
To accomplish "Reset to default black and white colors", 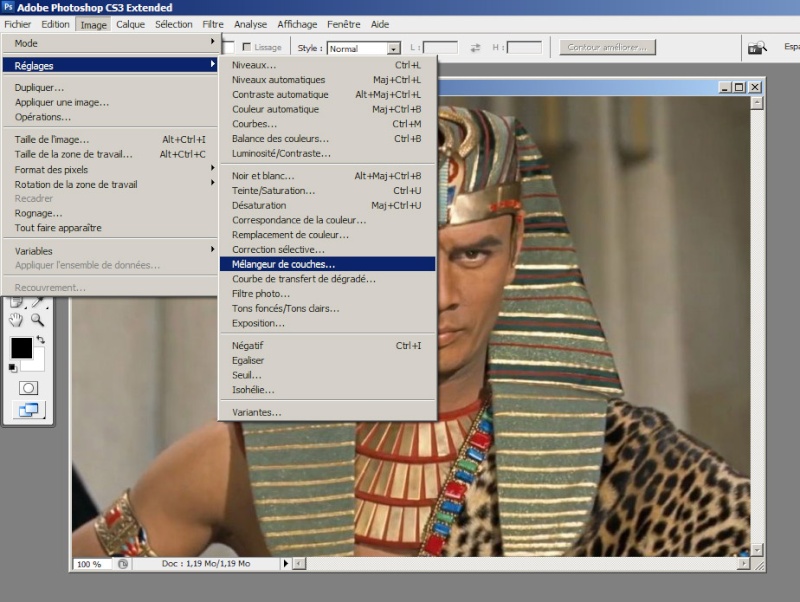I will coord(13,368).
